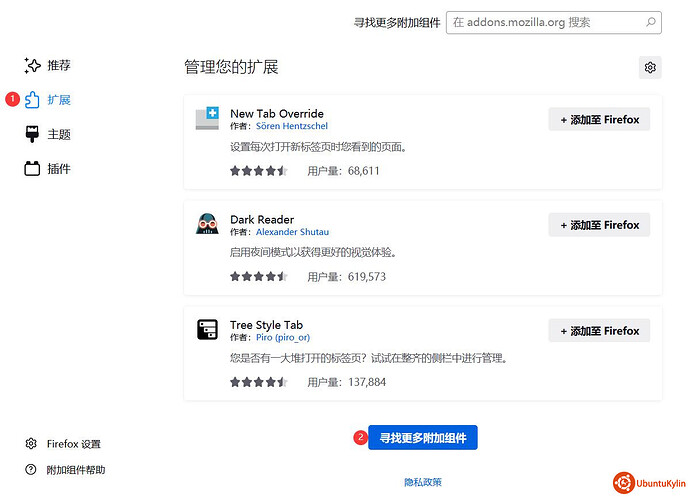Click the star rating of Dark Reader
690x497 pixels.
pos(258,276)
